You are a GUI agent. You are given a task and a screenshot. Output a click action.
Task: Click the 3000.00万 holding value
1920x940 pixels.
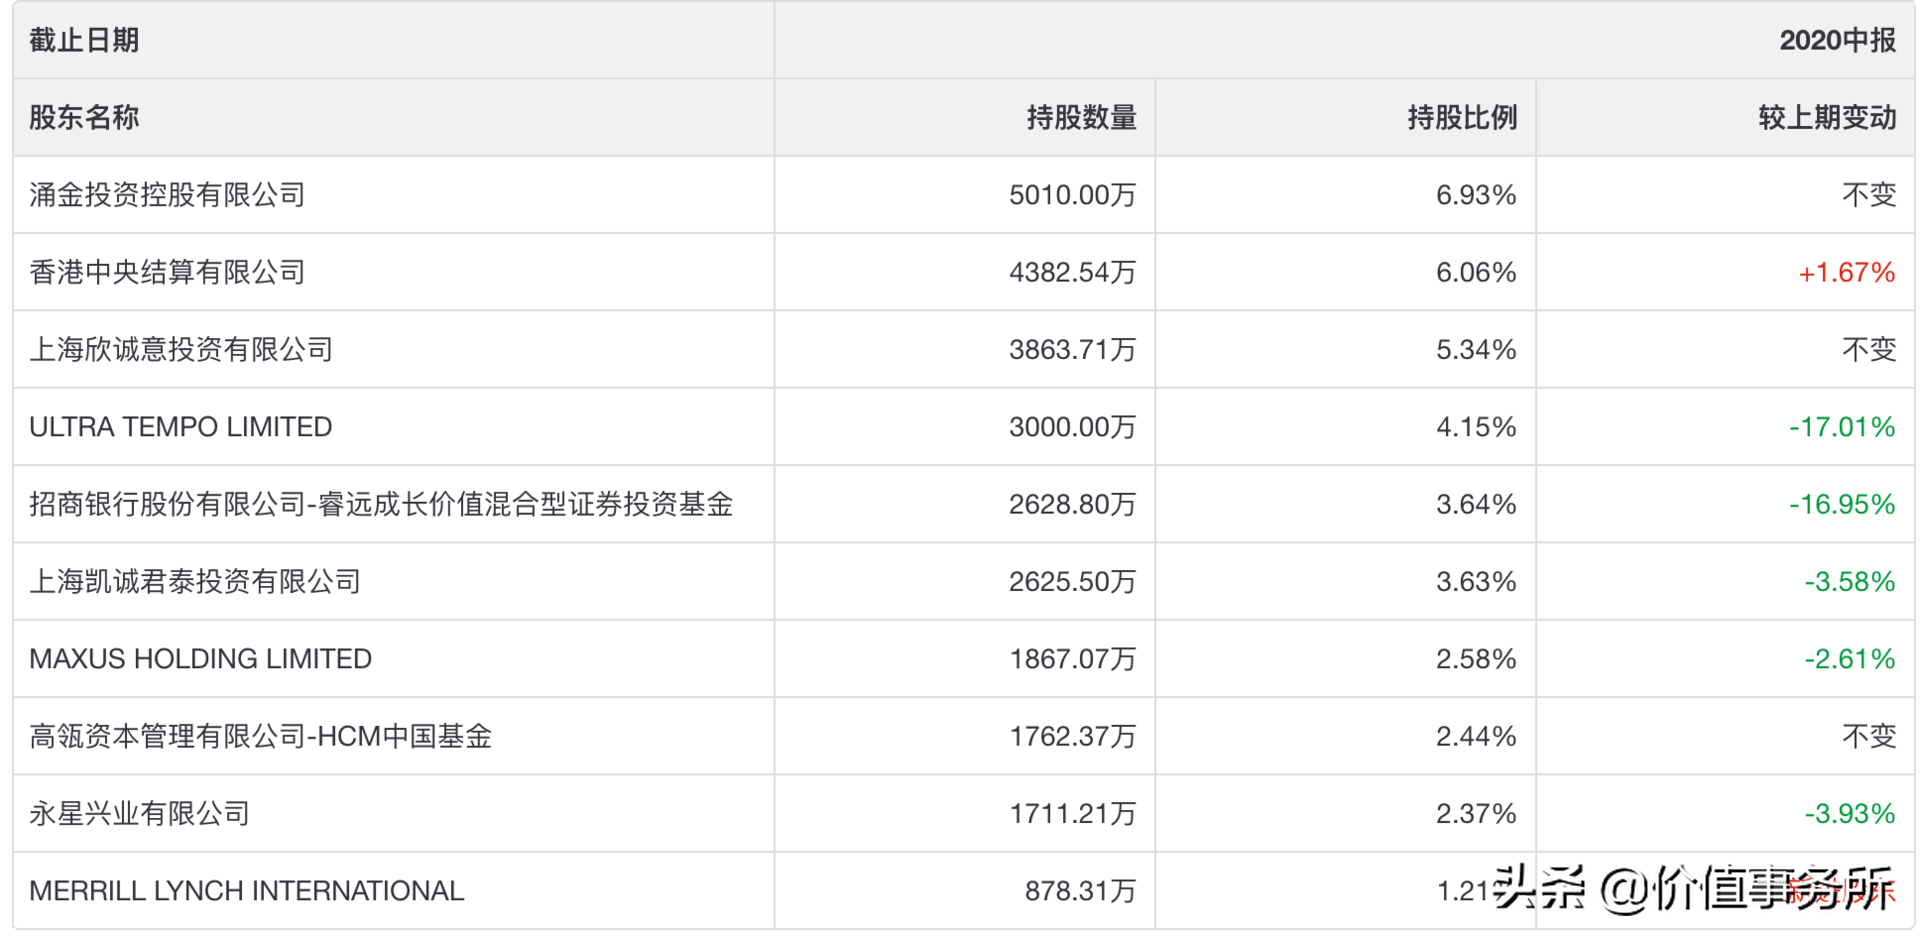[1072, 427]
